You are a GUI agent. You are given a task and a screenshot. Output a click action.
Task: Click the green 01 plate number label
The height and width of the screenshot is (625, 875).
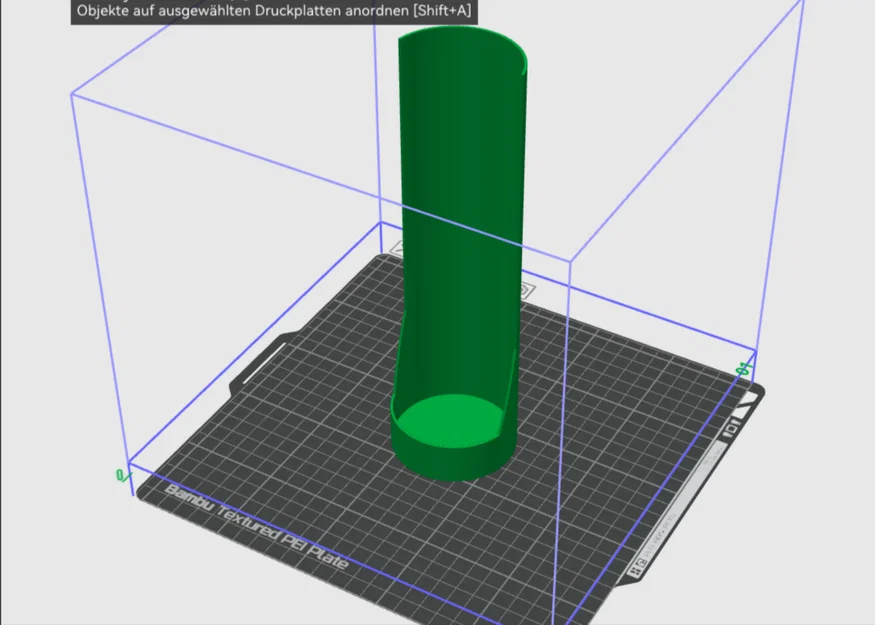coord(744,369)
